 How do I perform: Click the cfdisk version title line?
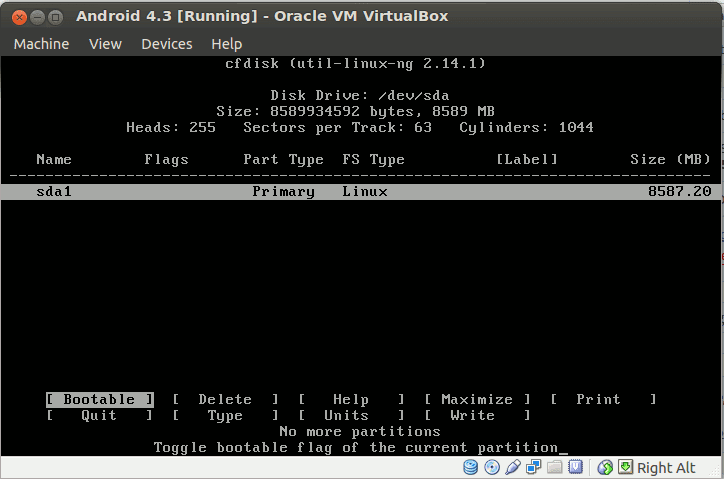(x=355, y=63)
